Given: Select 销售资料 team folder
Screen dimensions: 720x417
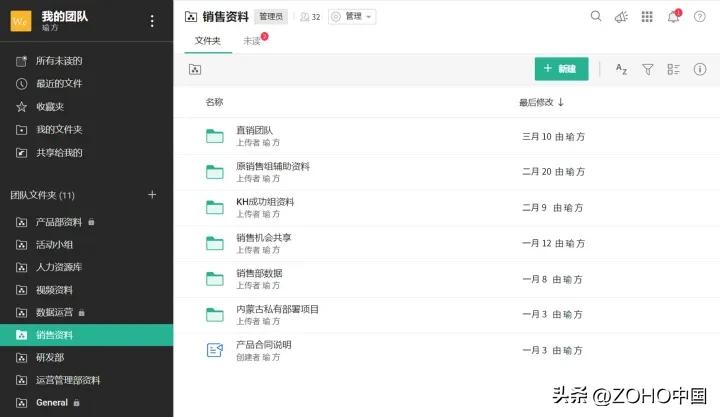Looking at the screenshot, I should 86,335.
